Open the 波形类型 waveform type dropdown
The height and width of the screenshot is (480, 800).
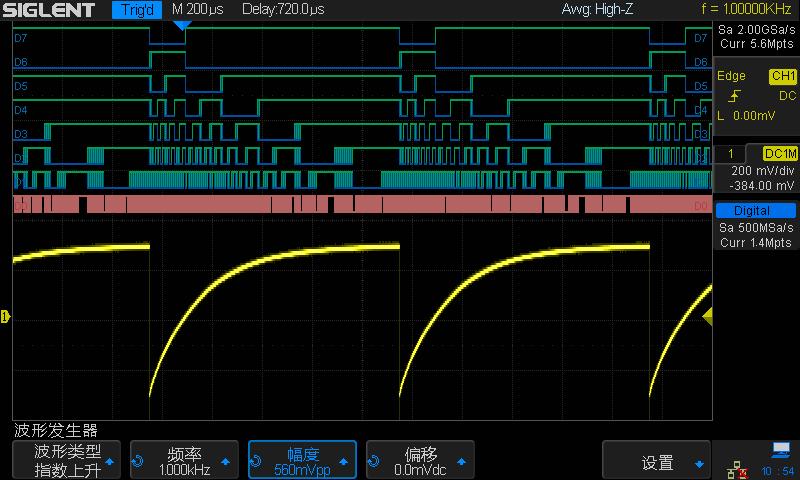pos(67,462)
